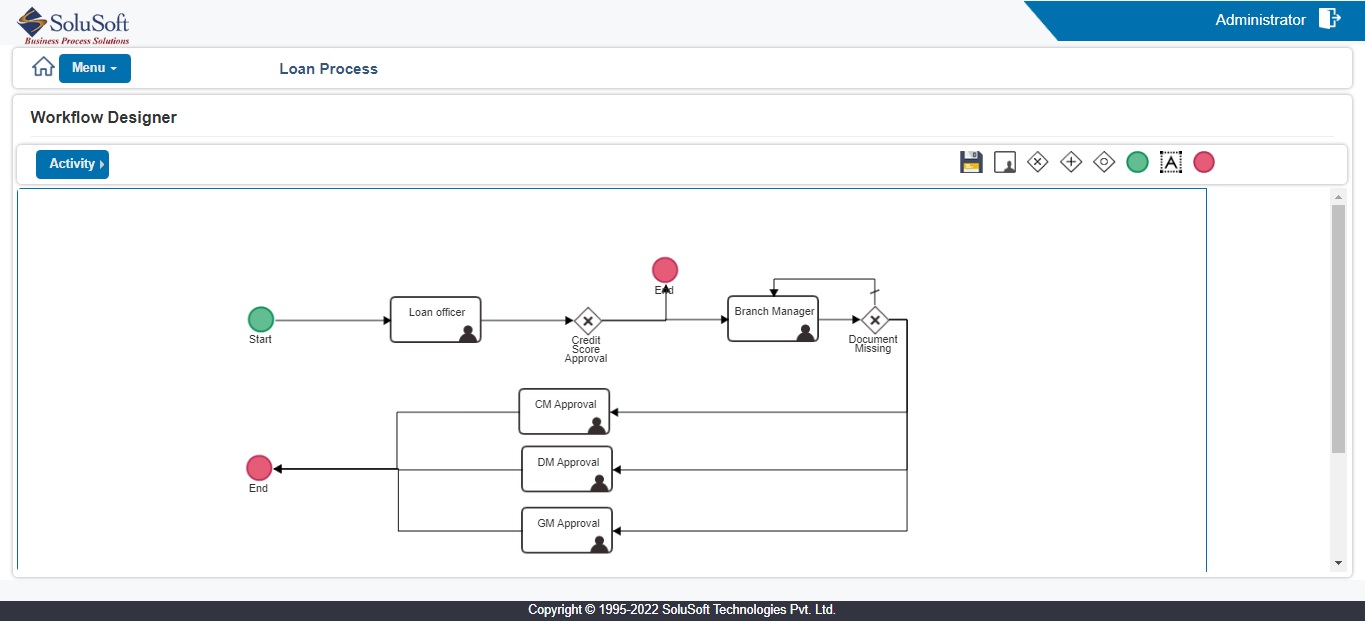Add a red end event from toolbar

pyautogui.click(x=1204, y=162)
